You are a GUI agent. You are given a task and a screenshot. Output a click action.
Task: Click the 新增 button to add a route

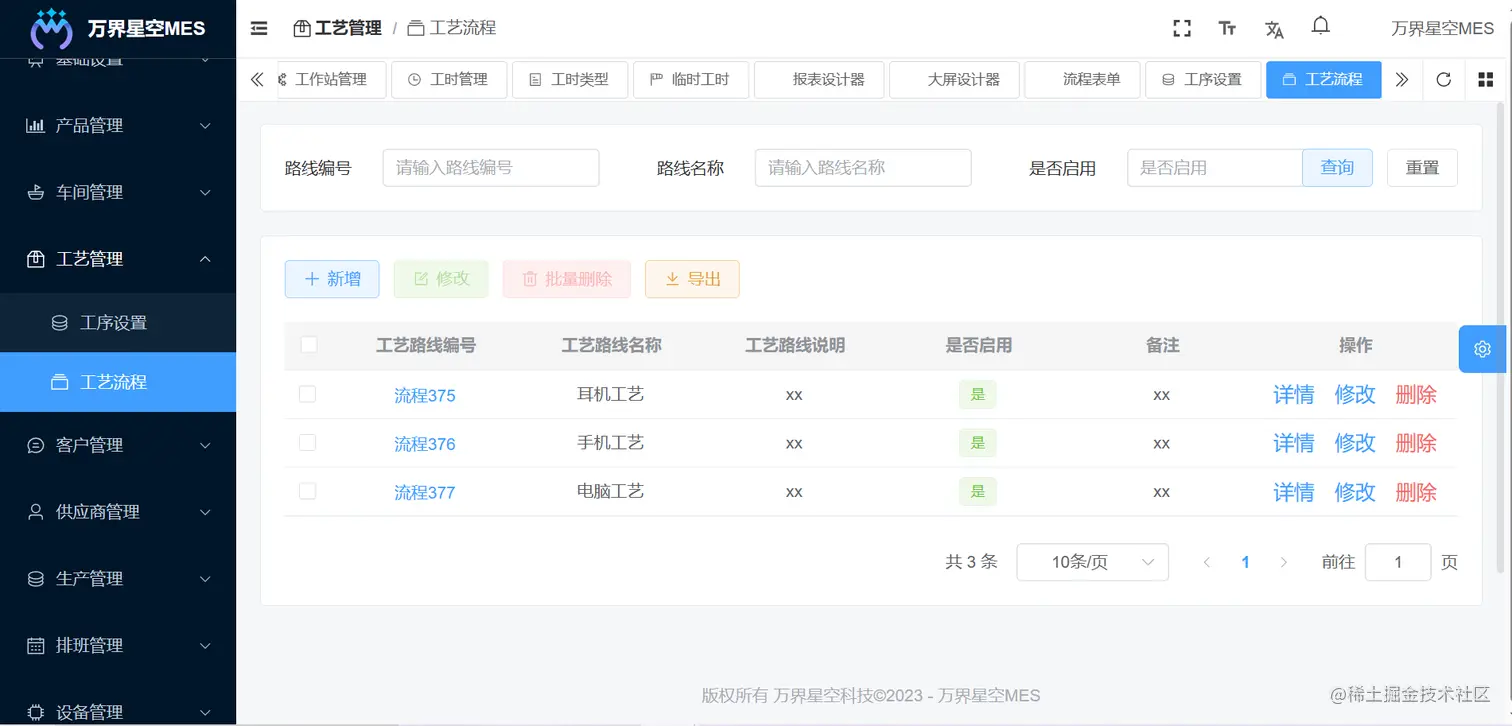[331, 279]
